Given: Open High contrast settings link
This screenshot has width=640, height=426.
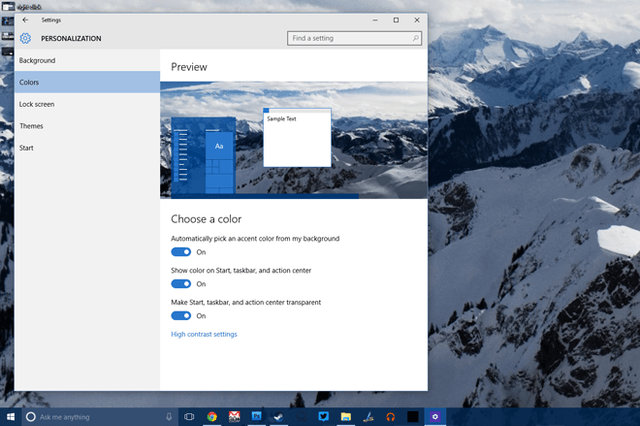Looking at the screenshot, I should click(x=204, y=334).
